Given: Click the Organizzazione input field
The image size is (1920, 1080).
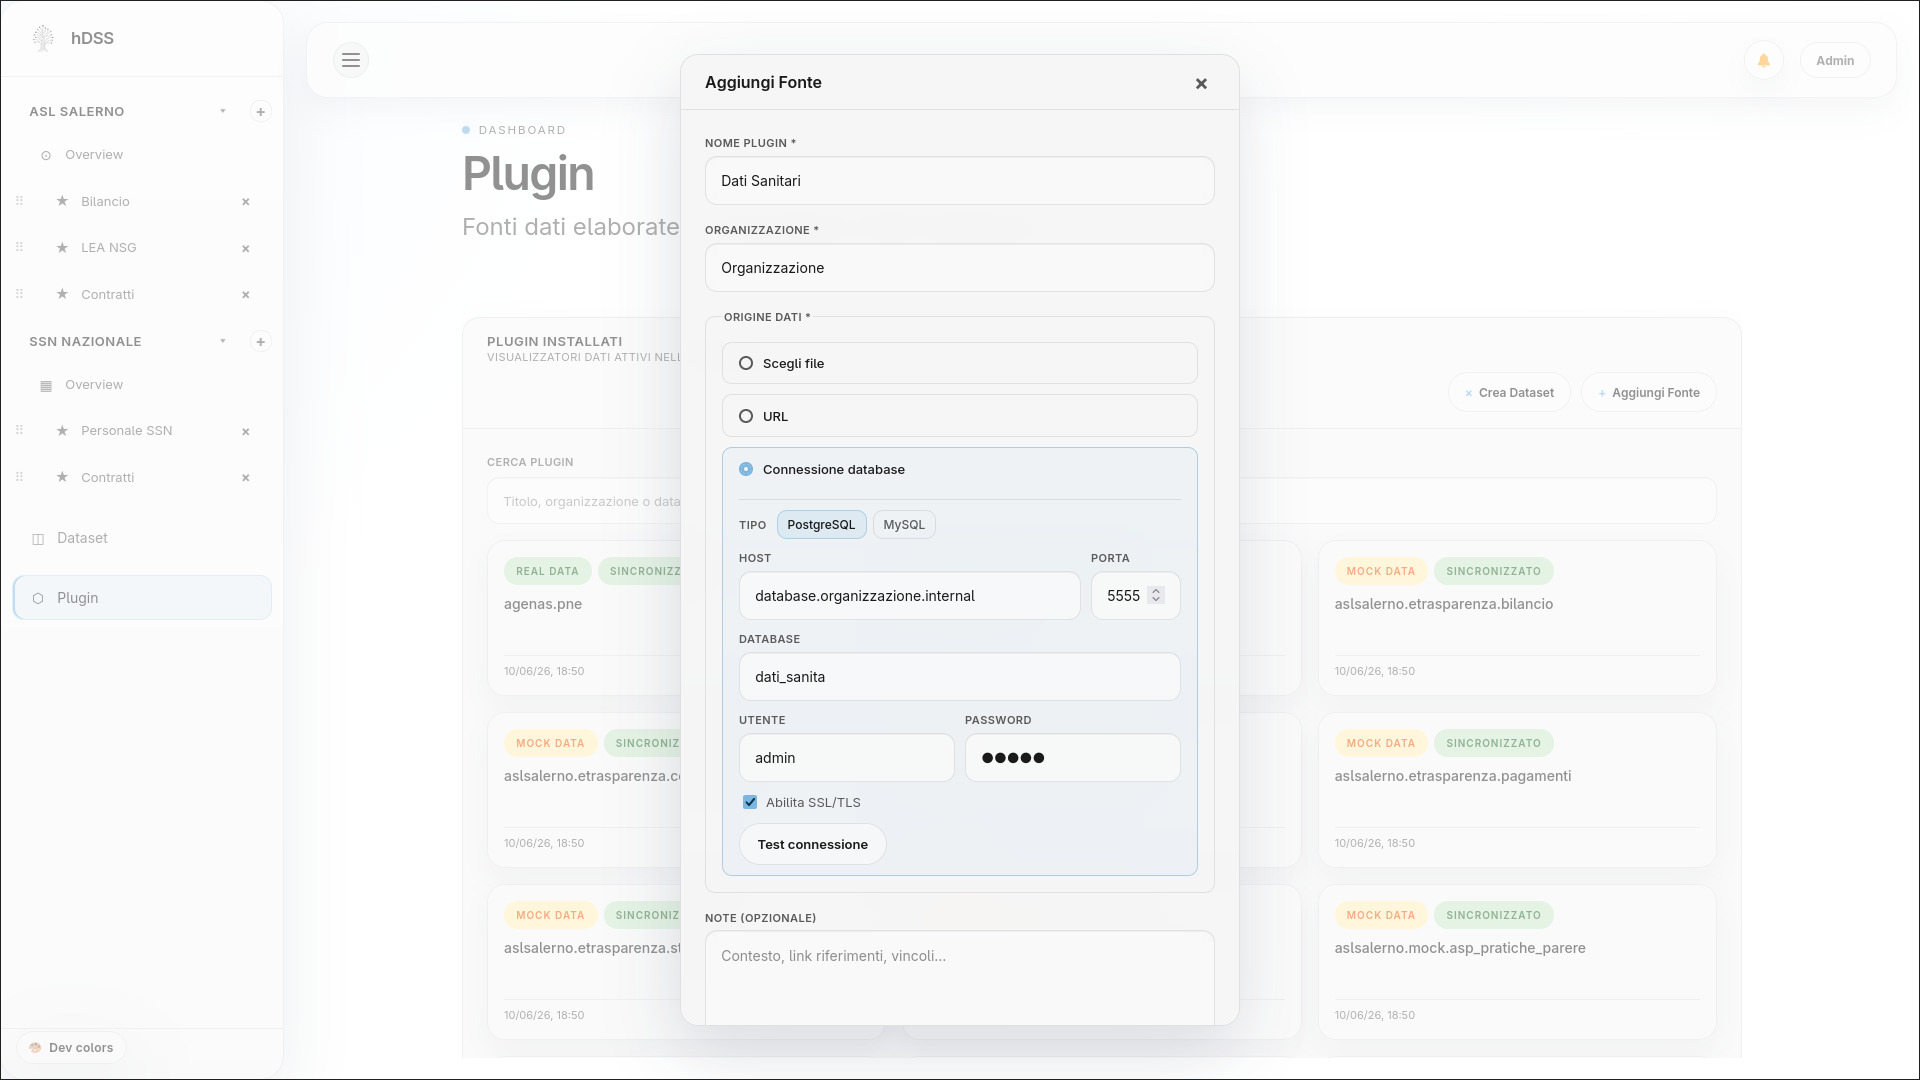Looking at the screenshot, I should (959, 268).
